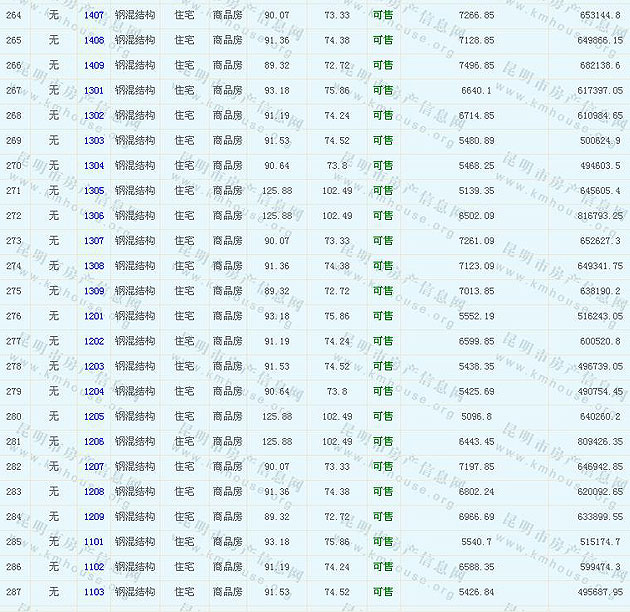The width and height of the screenshot is (630, 612).
Task: Open the room 1209 link
Action: point(94,516)
